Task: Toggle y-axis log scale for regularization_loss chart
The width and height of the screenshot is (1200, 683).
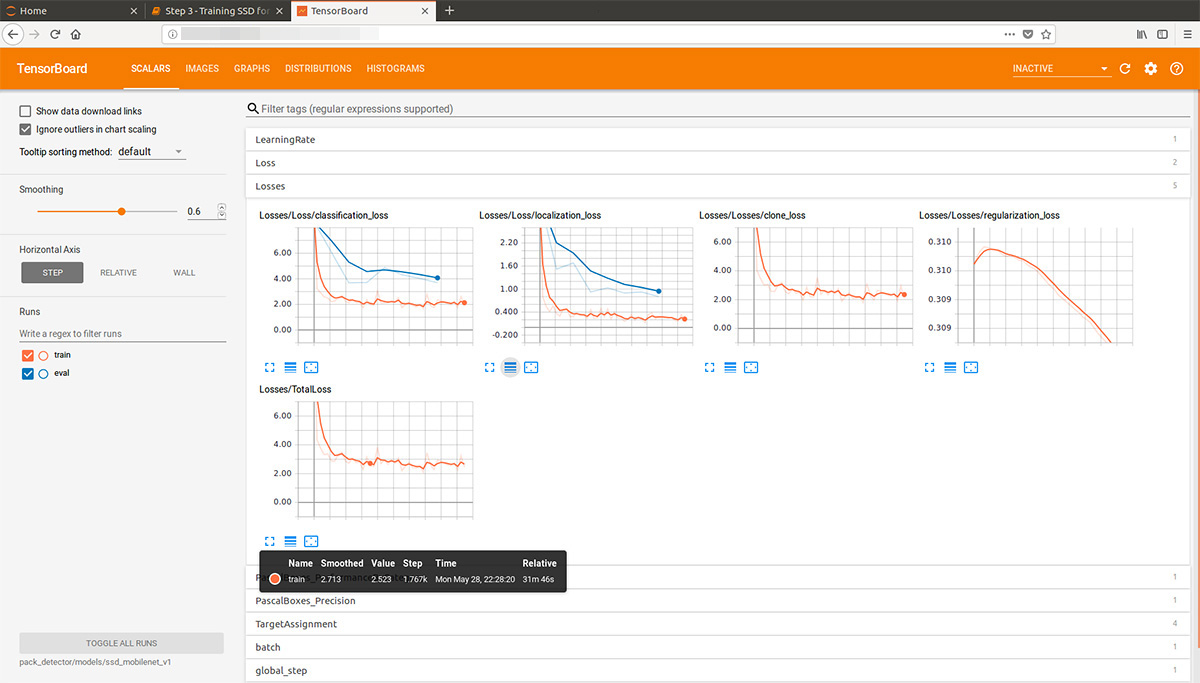Action: [950, 368]
